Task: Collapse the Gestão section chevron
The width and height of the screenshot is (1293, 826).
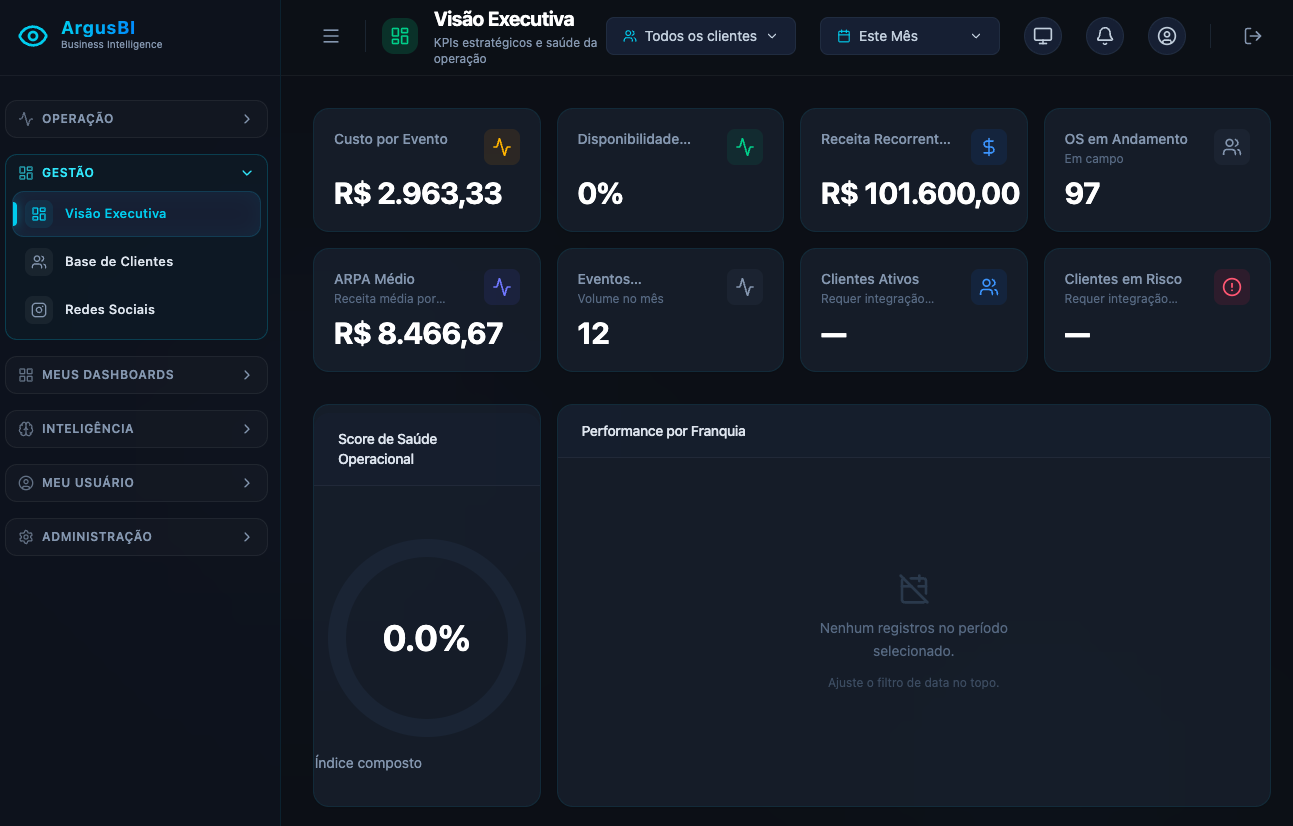Action: (x=247, y=173)
